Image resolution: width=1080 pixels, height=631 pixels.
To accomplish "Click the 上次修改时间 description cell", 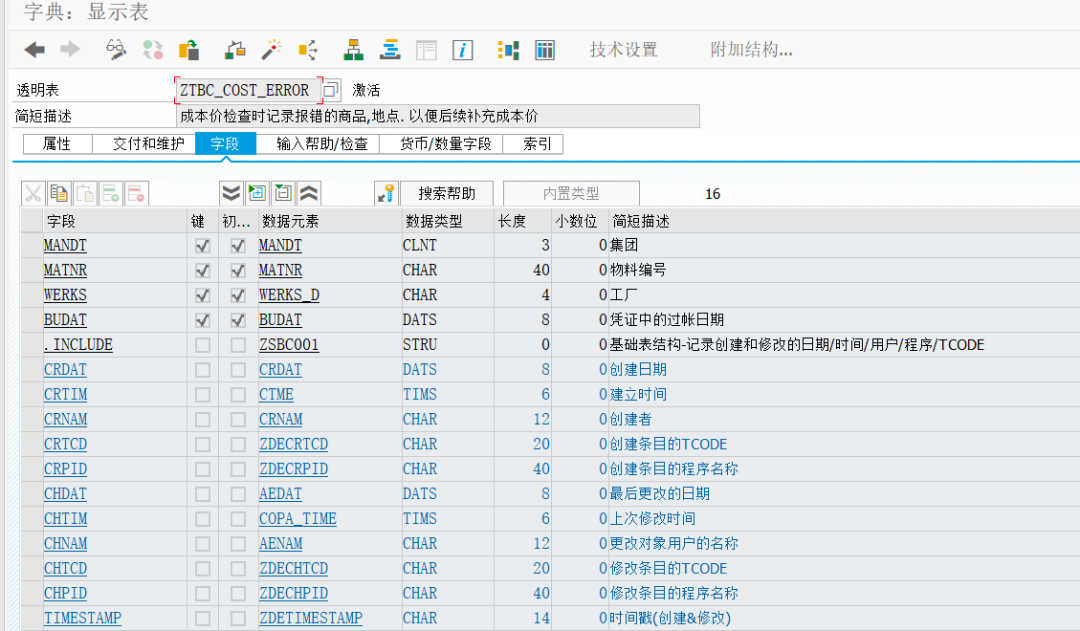I will (x=652, y=519).
